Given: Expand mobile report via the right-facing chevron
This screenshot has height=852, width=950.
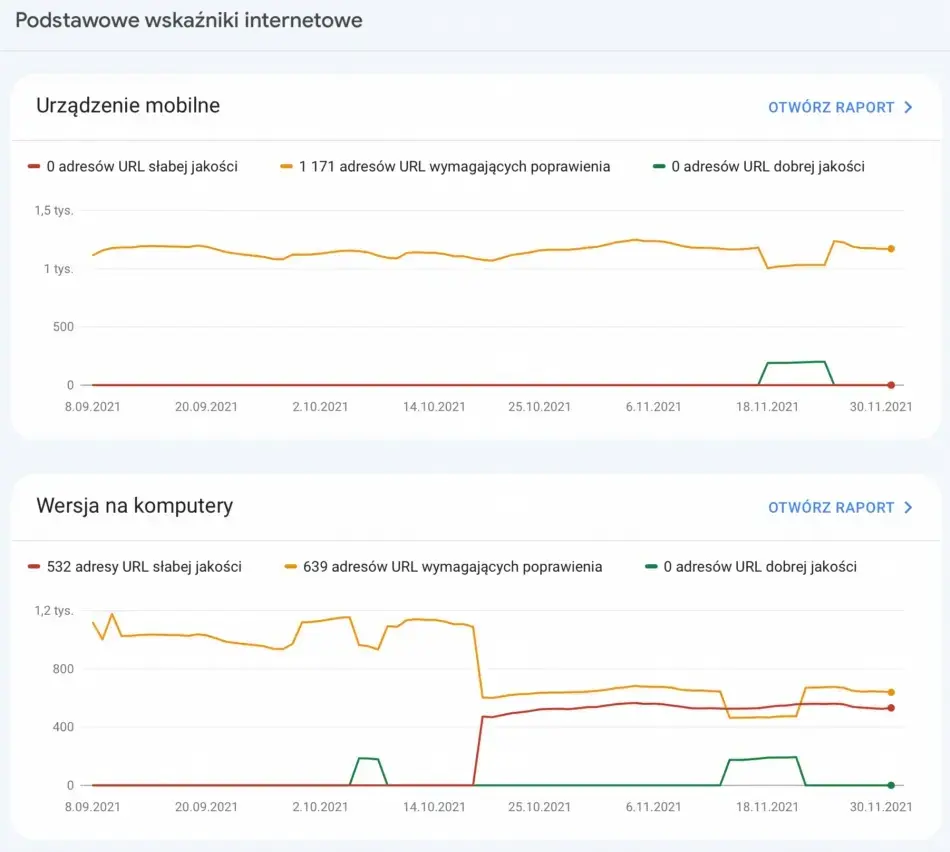Looking at the screenshot, I should click(907, 107).
